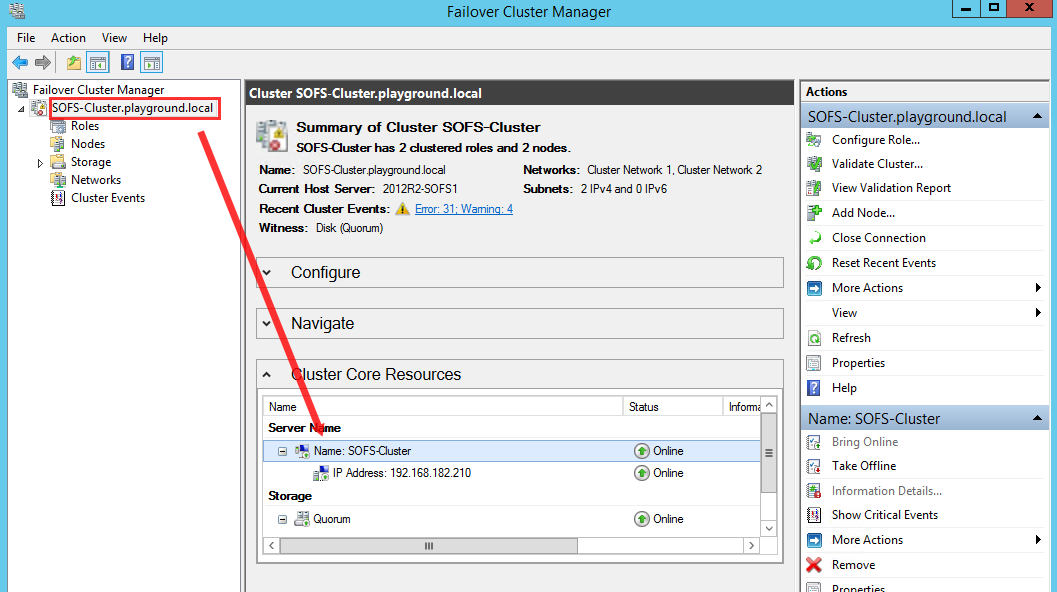Select SOFS-Cluster.playground.local in the tree
The image size is (1057, 592).
pyautogui.click(x=132, y=108)
